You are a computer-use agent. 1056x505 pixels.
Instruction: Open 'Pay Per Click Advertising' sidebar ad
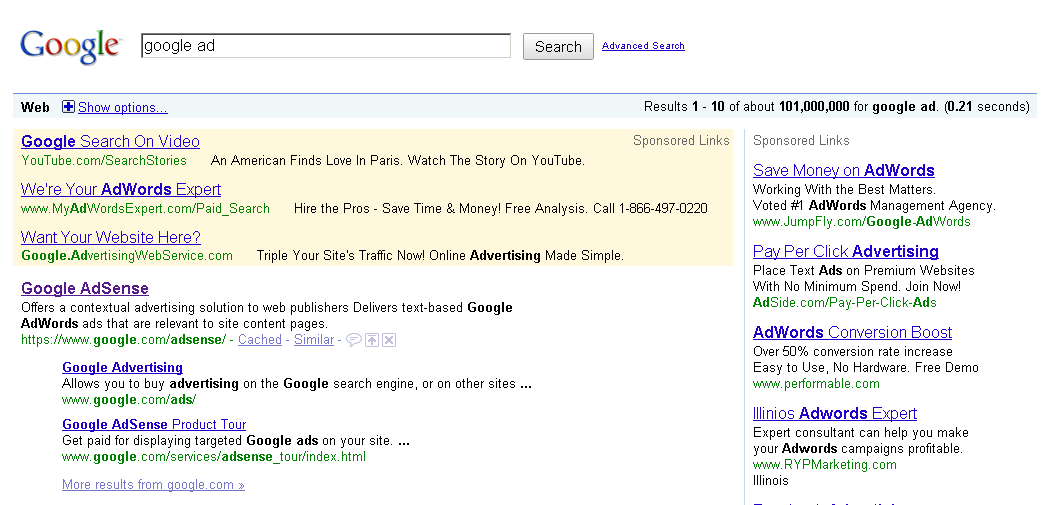pyautogui.click(x=846, y=251)
